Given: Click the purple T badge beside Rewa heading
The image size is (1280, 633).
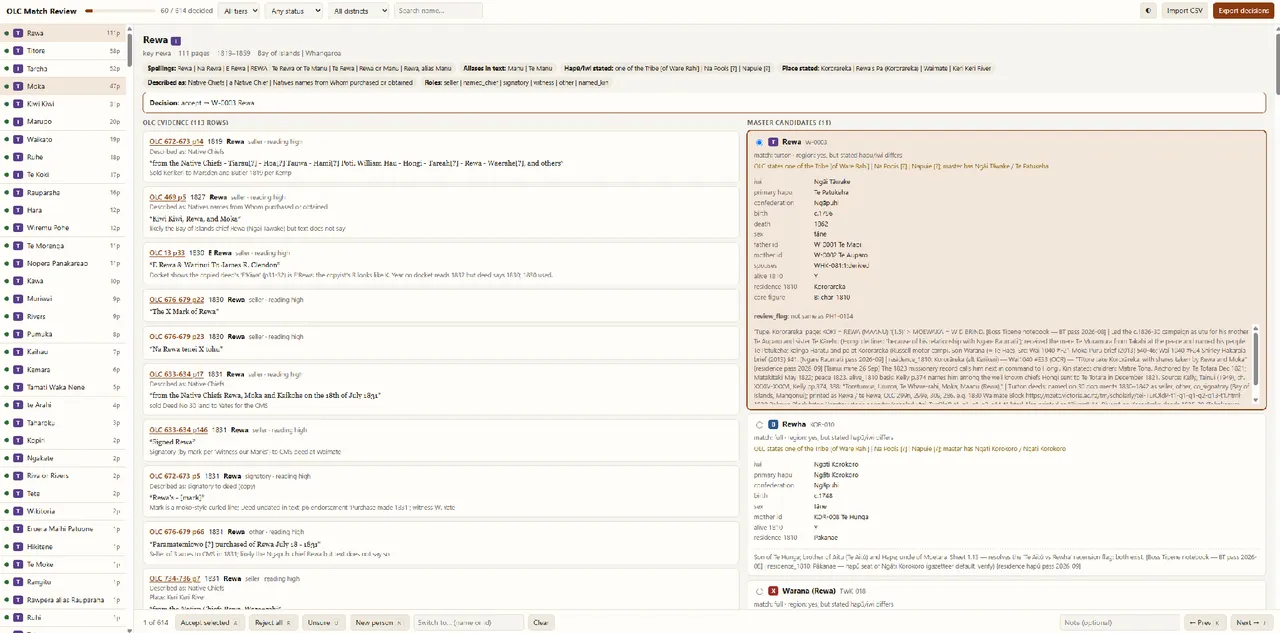Looking at the screenshot, I should pyautogui.click(x=176, y=41).
